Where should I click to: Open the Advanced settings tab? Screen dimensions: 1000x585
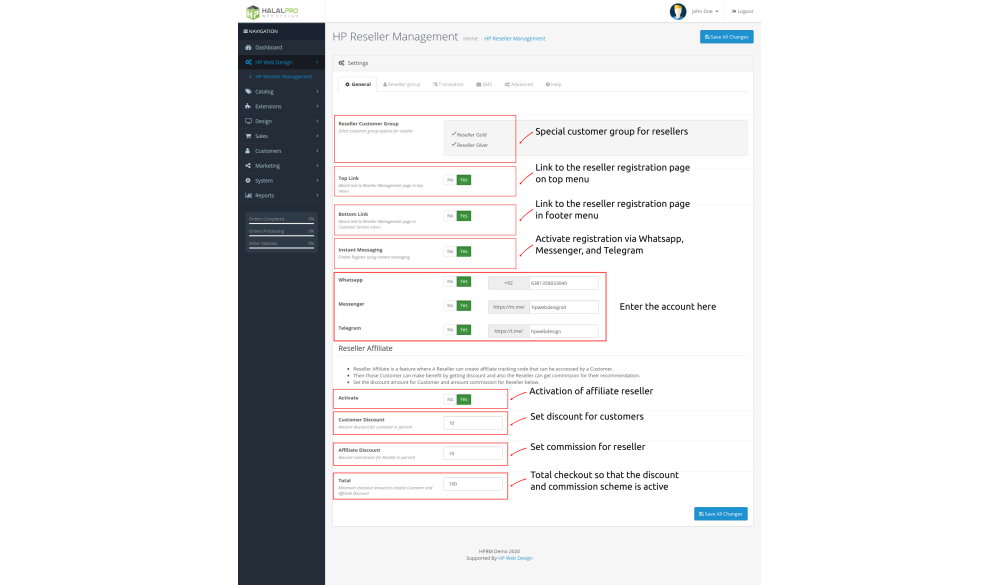tap(519, 84)
